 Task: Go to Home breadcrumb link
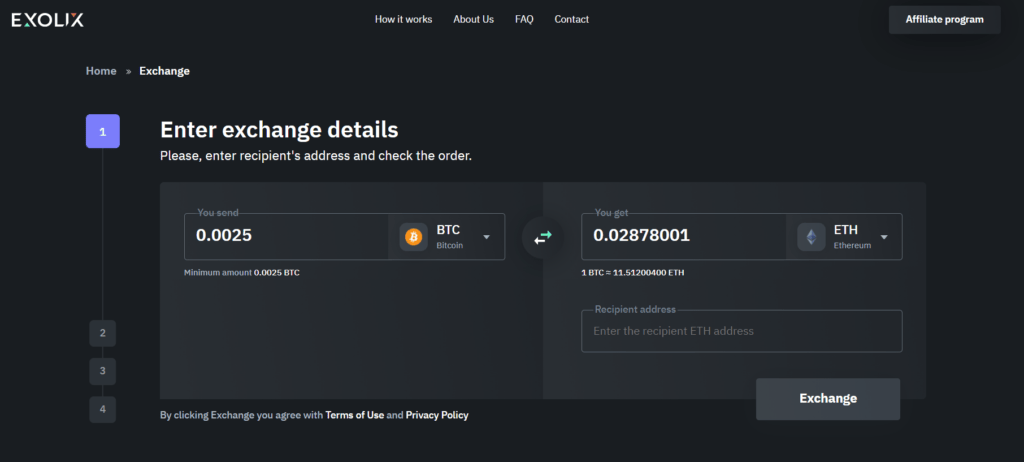click(x=101, y=71)
